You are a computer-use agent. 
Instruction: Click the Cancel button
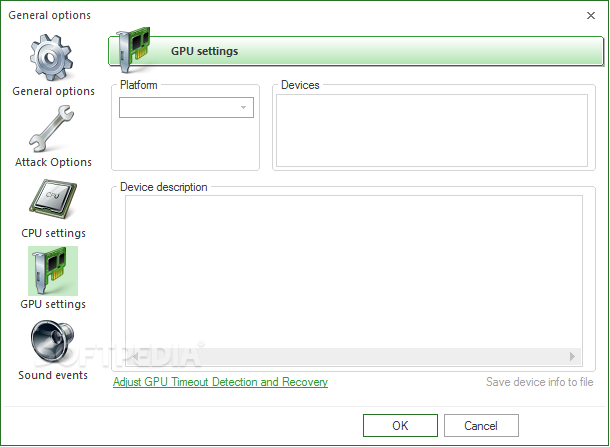(481, 425)
